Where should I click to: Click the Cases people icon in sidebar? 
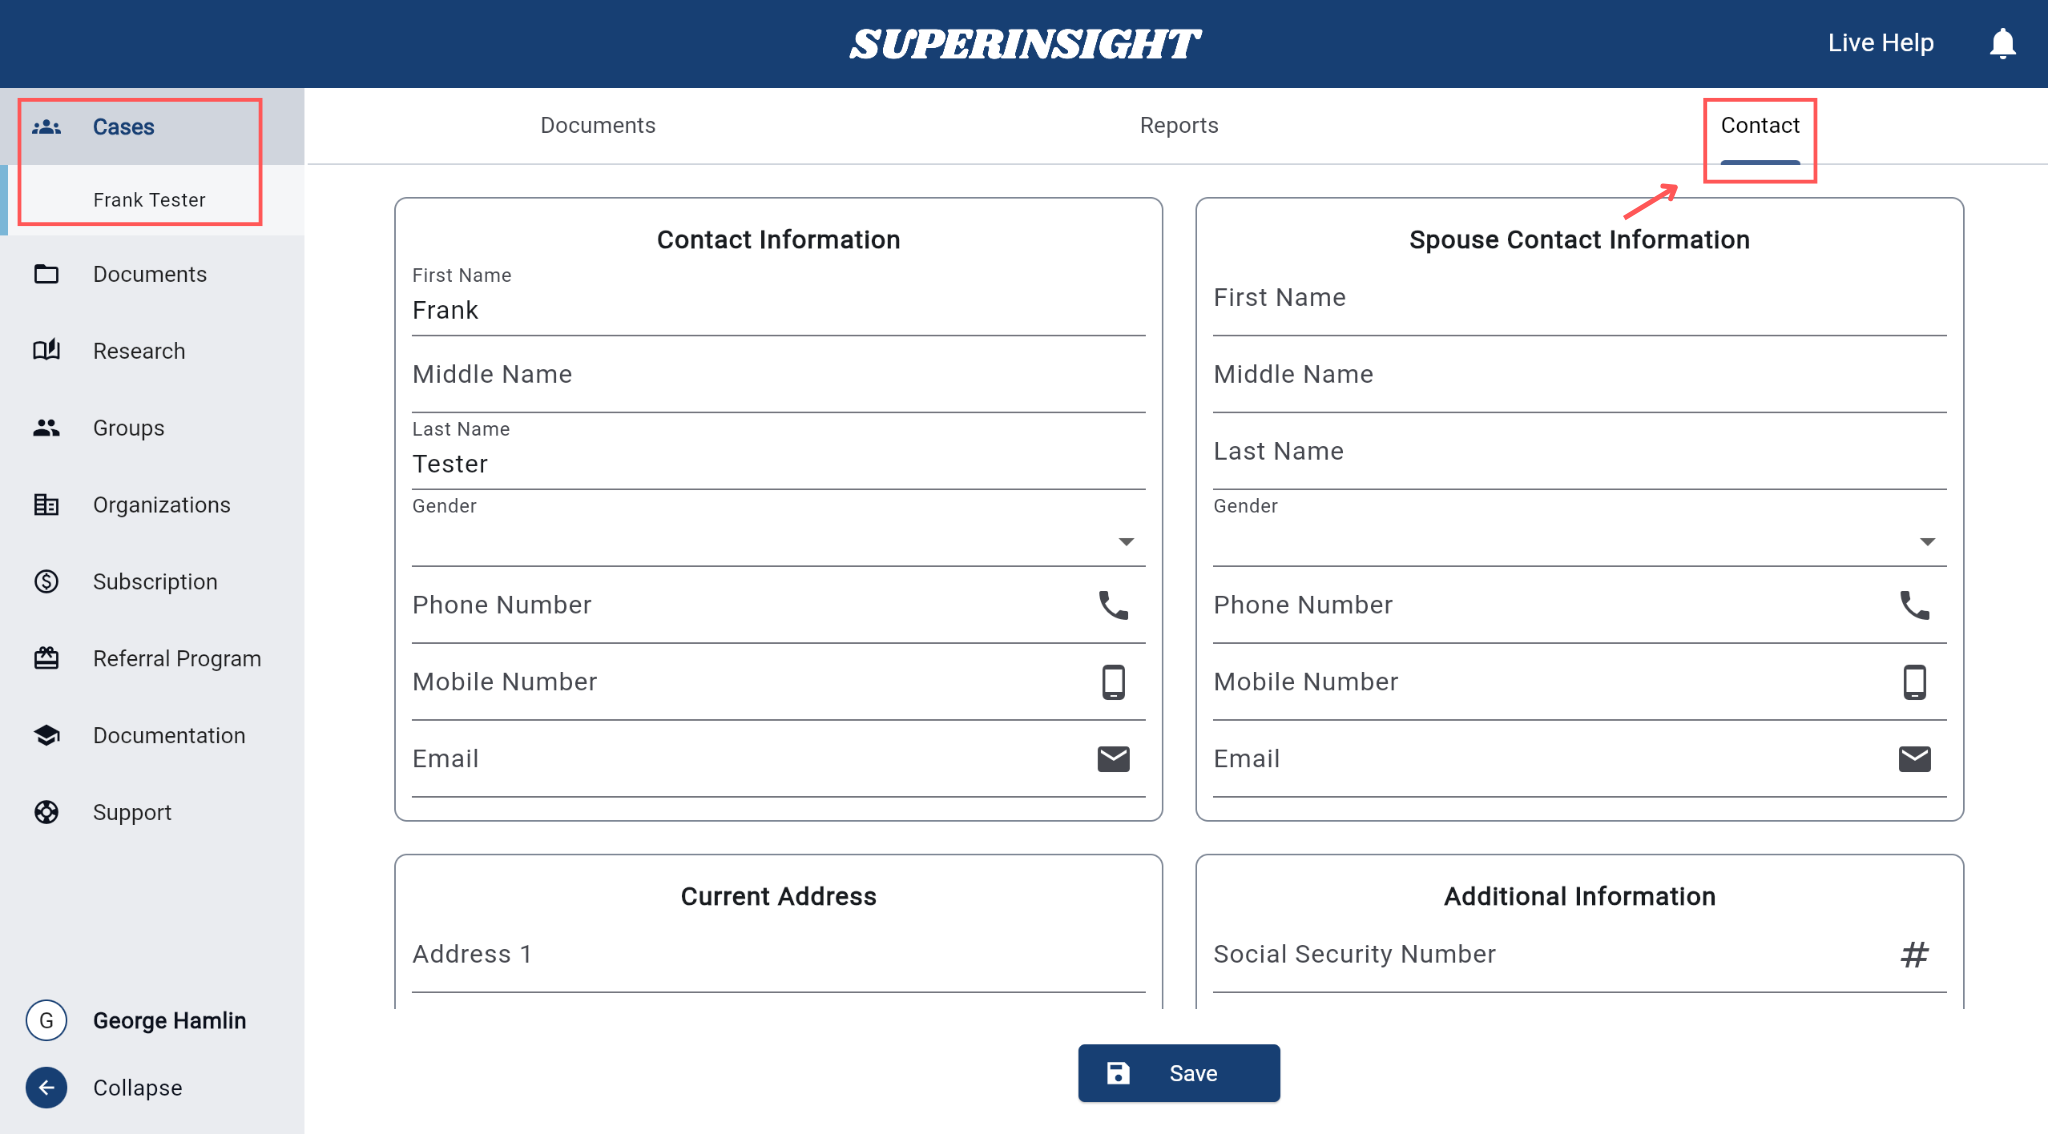pyautogui.click(x=46, y=127)
